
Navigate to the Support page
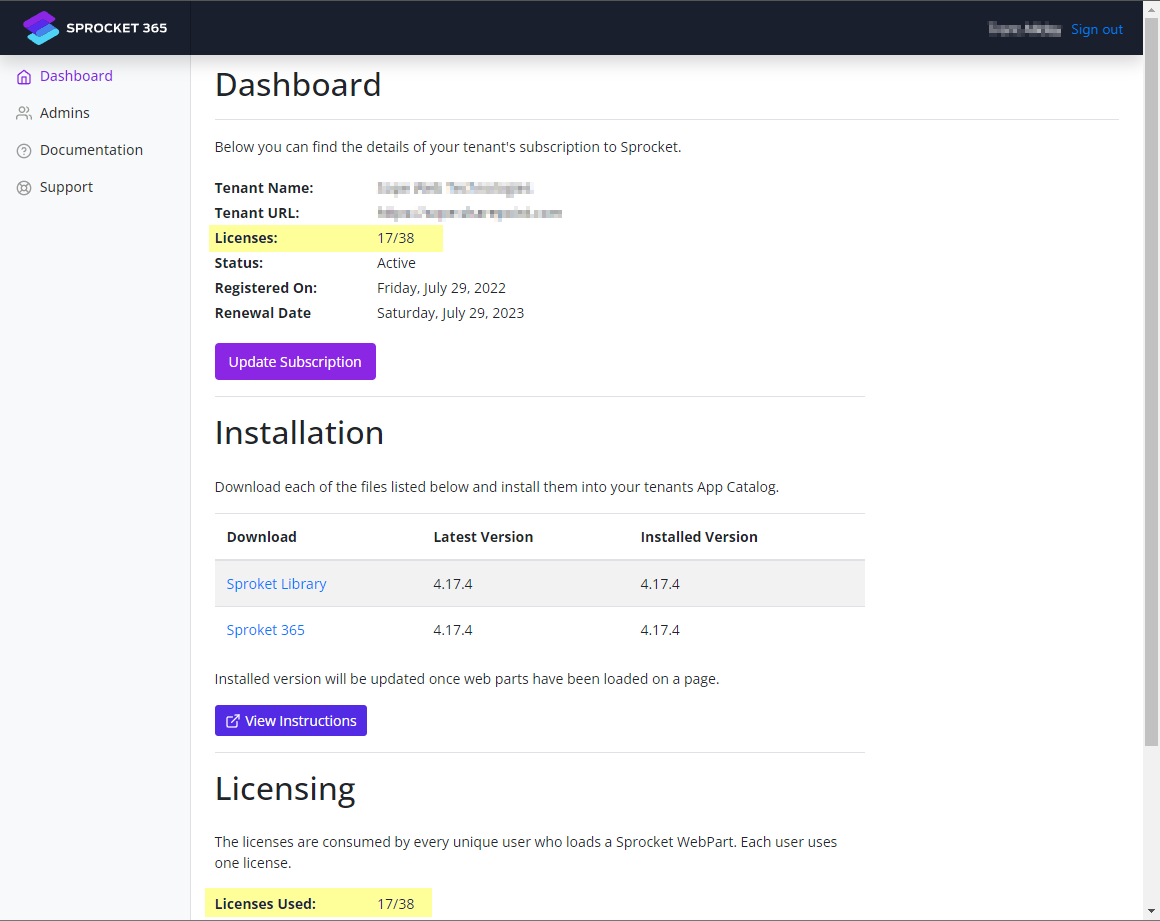click(x=66, y=187)
